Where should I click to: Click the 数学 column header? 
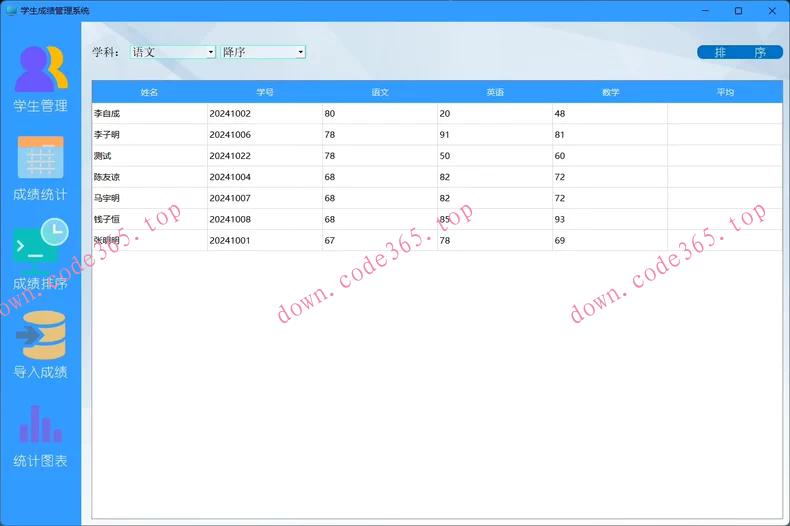[610, 92]
